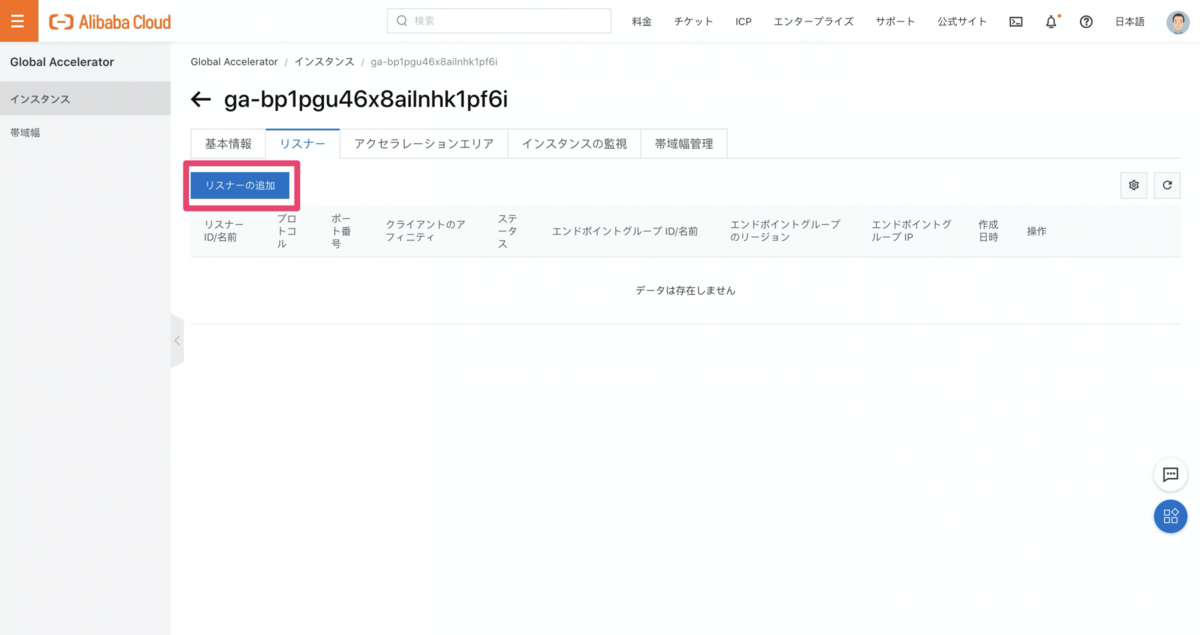Click the Global Accelerator breadcrumb link

pyautogui.click(x=234, y=62)
